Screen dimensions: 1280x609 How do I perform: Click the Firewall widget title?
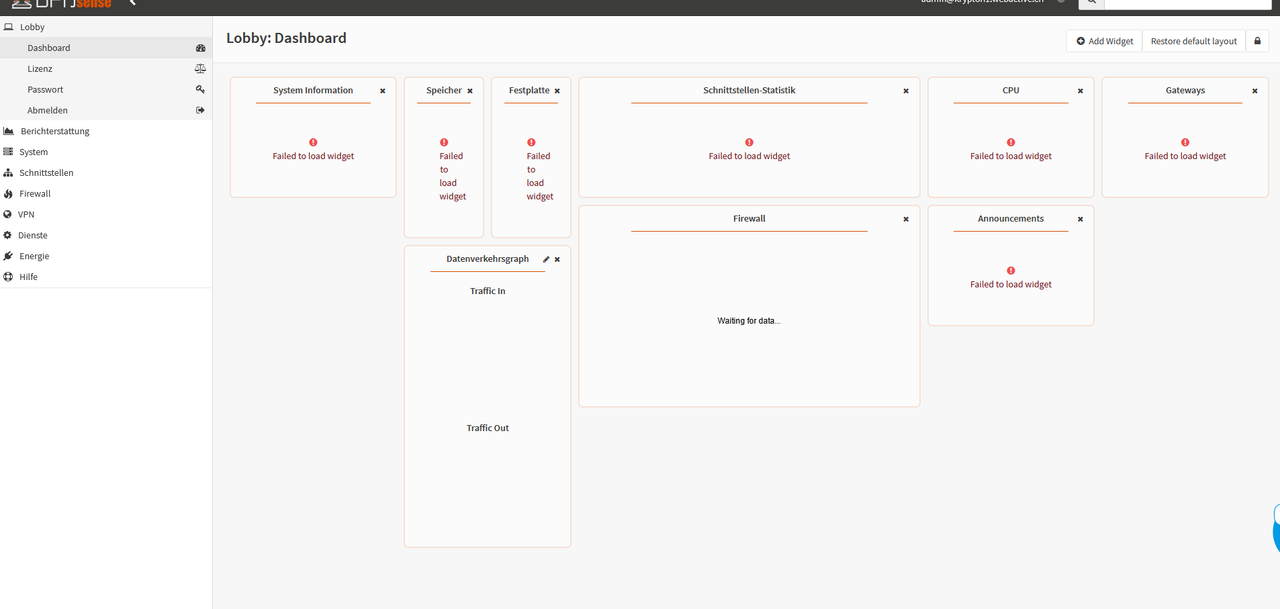749,218
